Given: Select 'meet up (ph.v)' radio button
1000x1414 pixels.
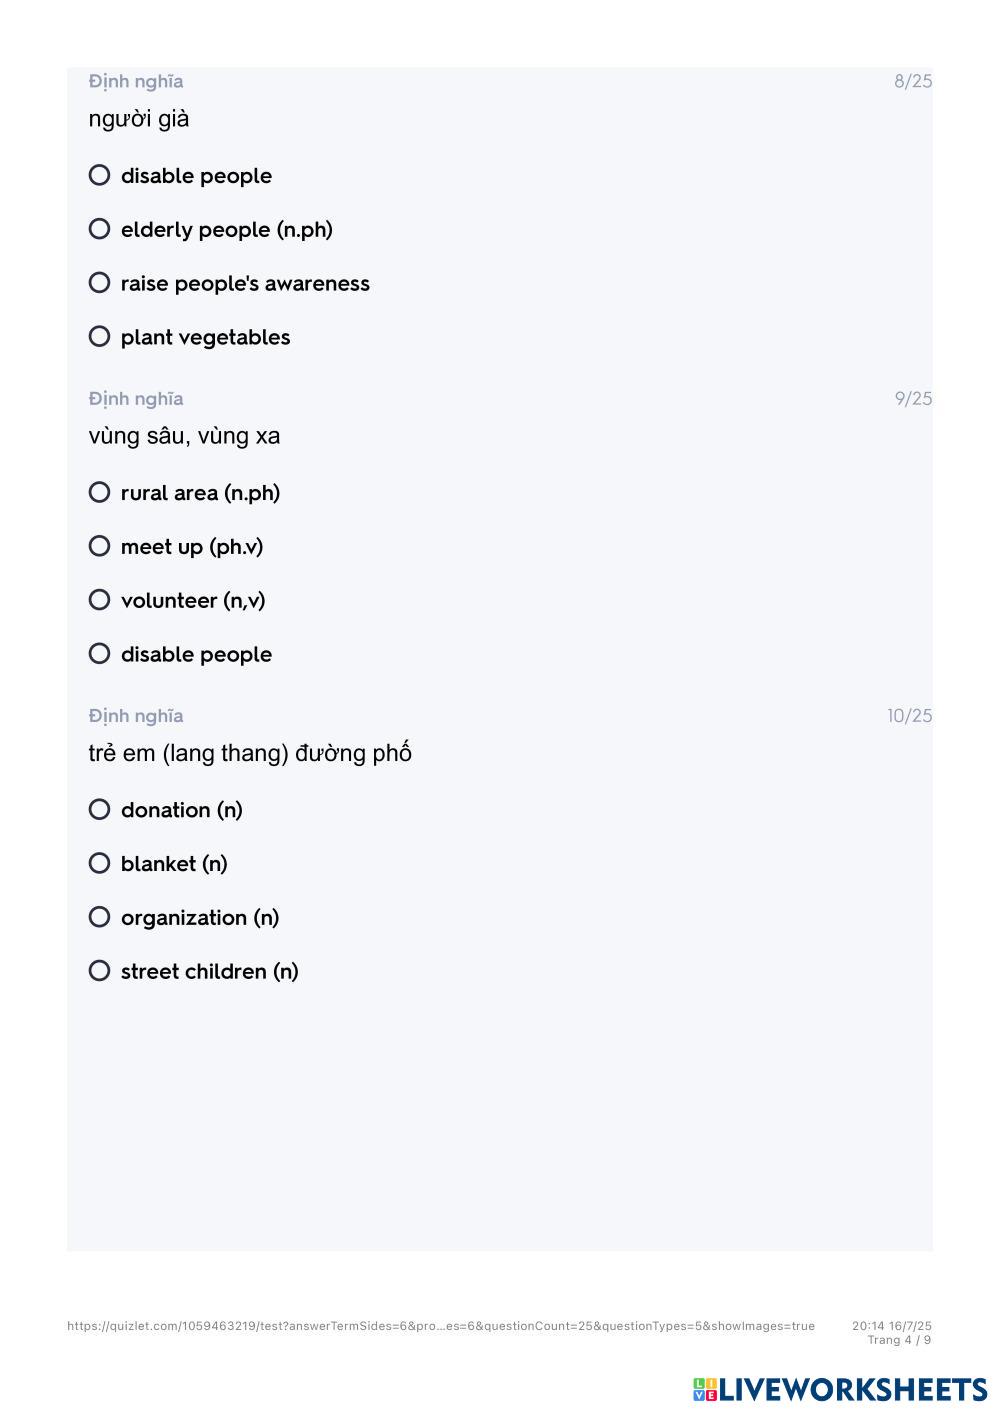Looking at the screenshot, I should pyautogui.click(x=99, y=547).
